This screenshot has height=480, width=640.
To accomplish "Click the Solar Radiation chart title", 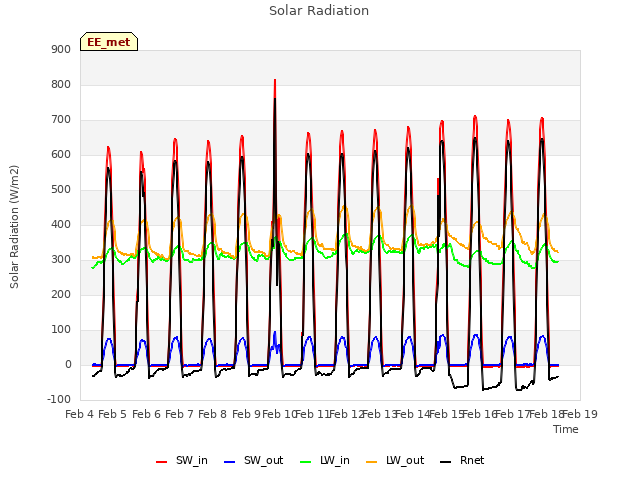I will tap(319, 11).
